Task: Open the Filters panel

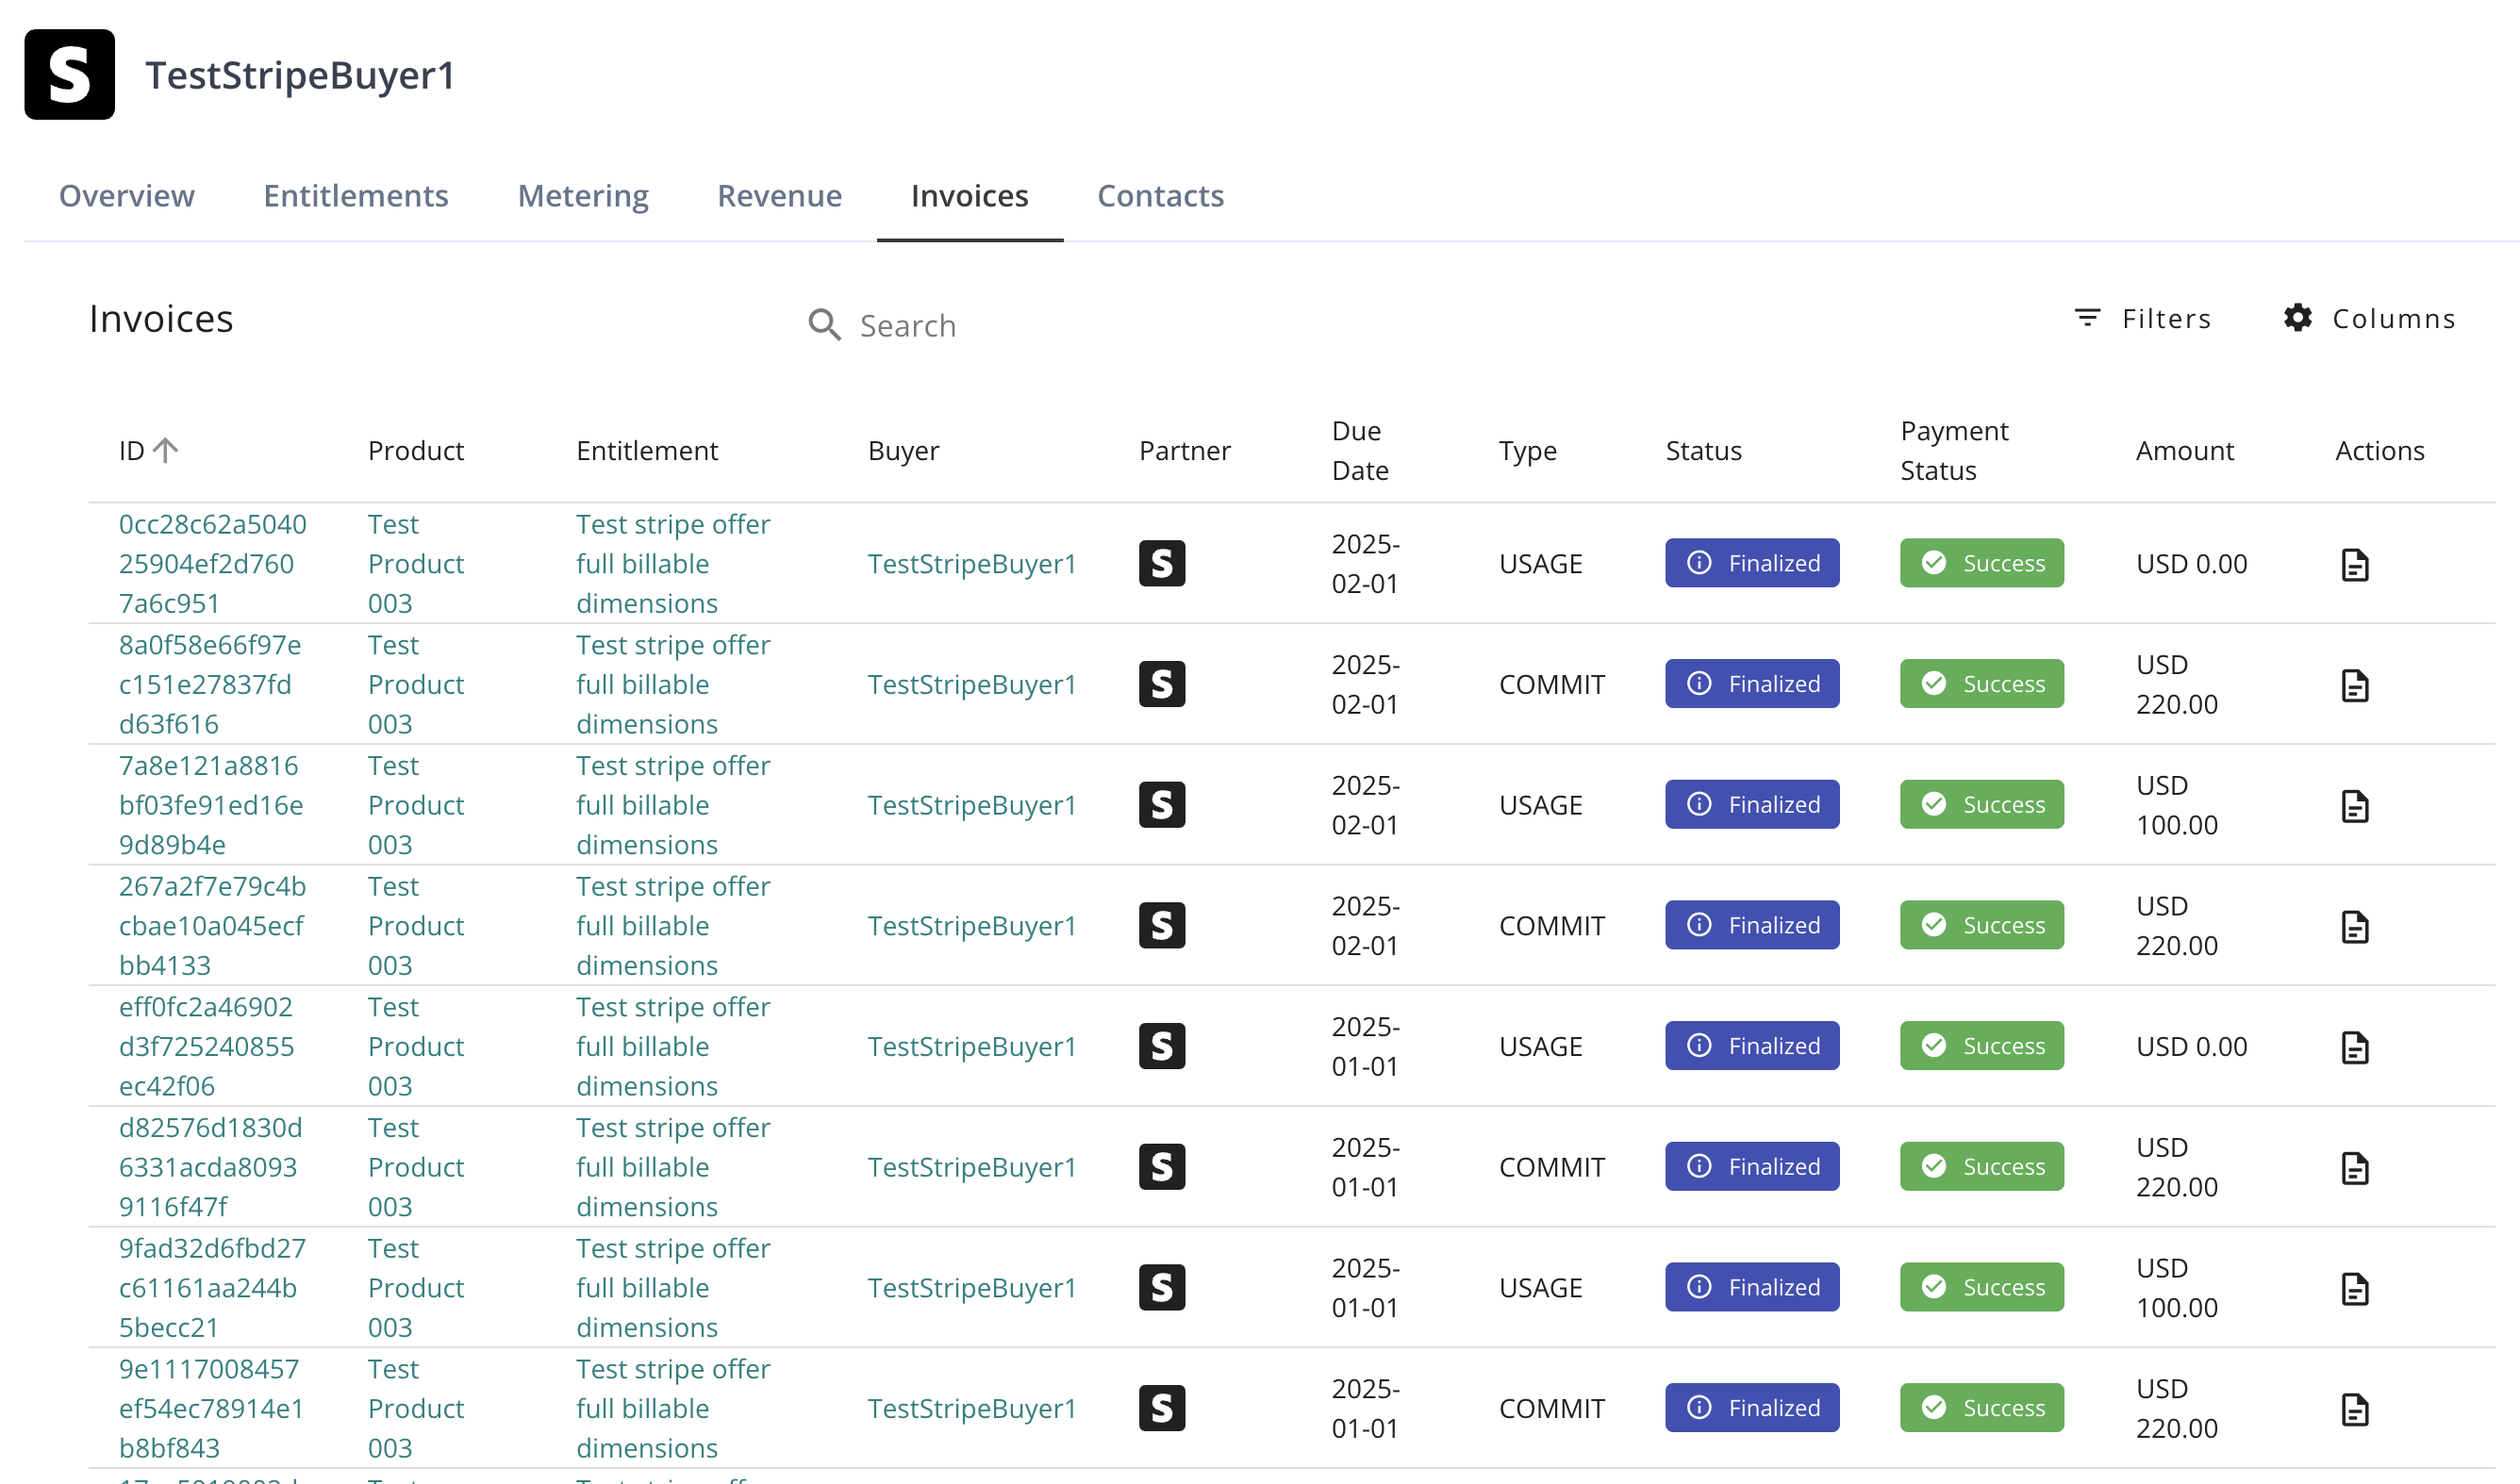Action: (x=2144, y=318)
